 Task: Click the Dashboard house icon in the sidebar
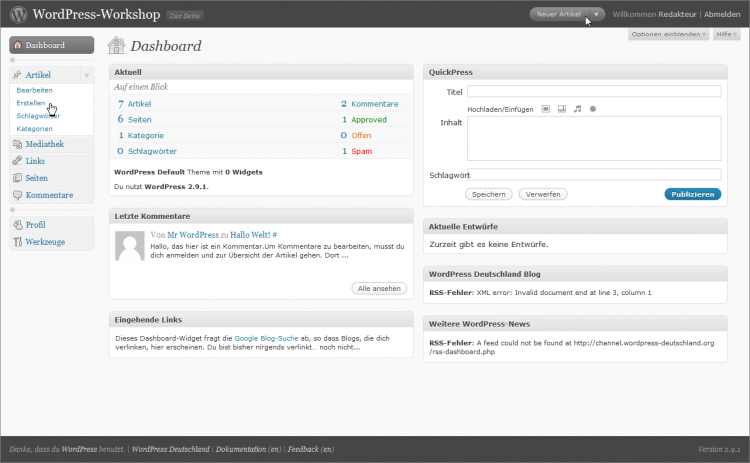[x=18, y=45]
